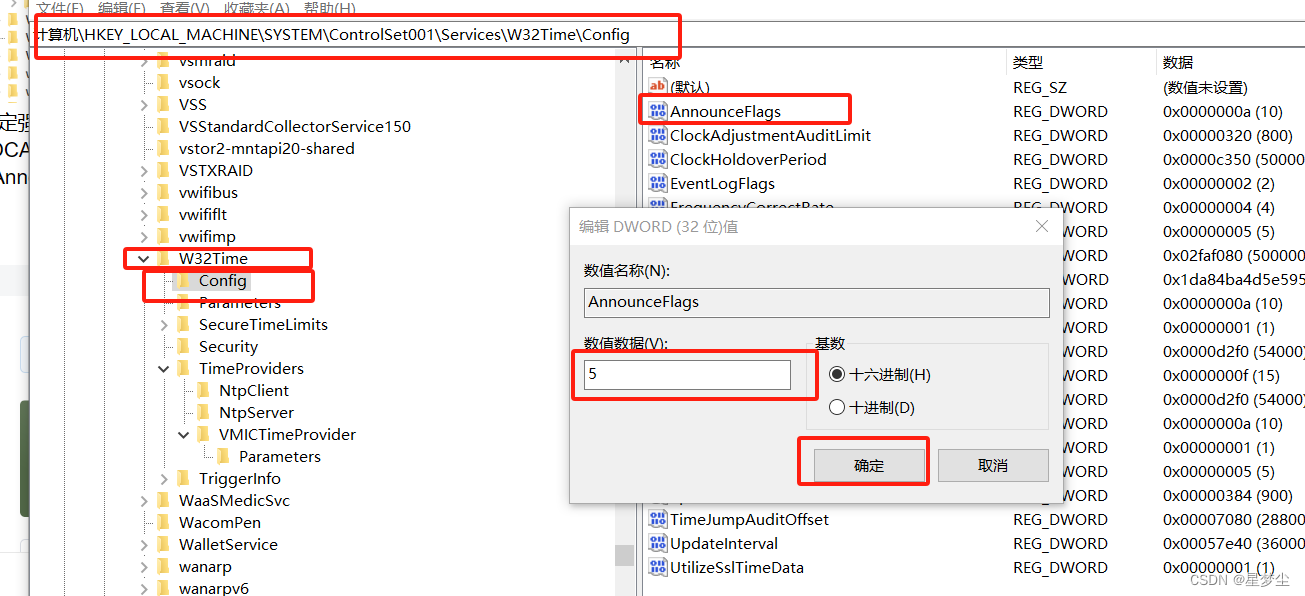Viewport: 1305px width, 596px height.
Task: Click the vwififlt folder icon
Action: pos(163,214)
